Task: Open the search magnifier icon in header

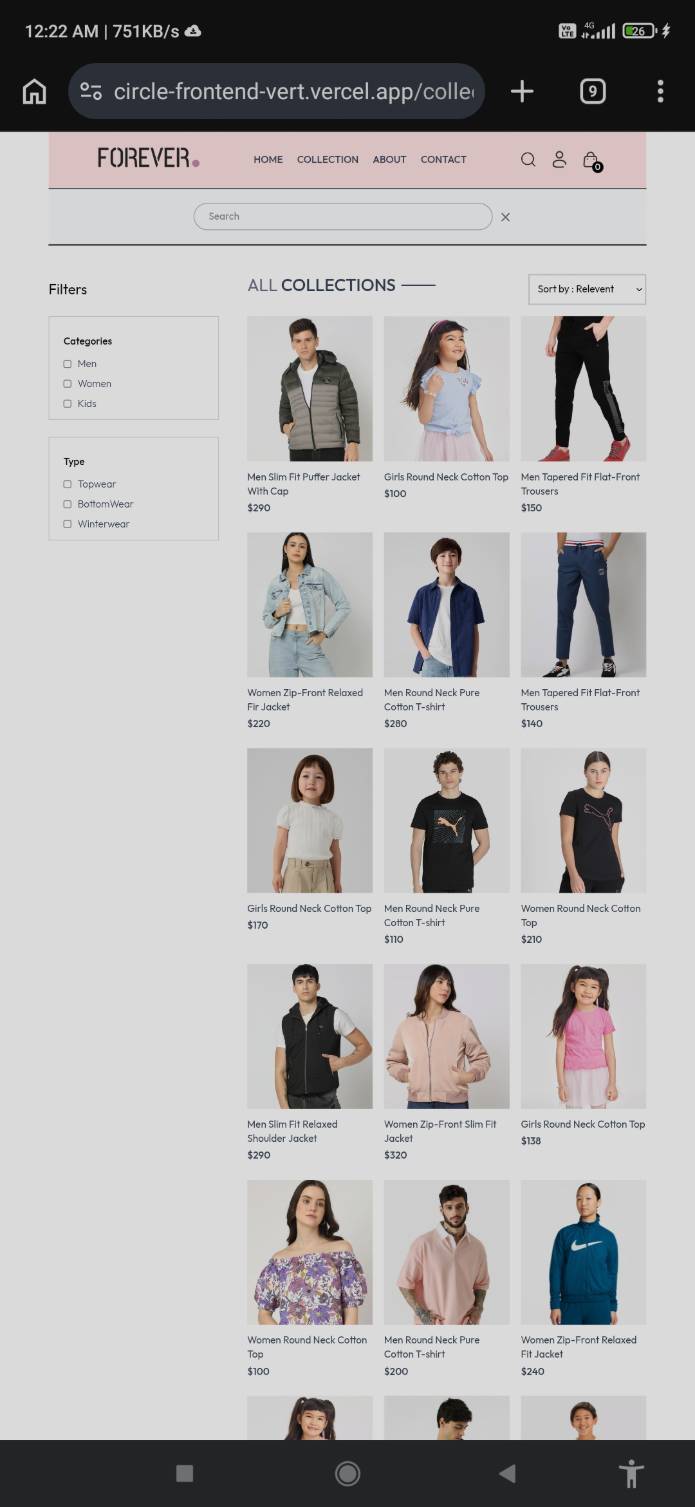Action: tap(528, 159)
